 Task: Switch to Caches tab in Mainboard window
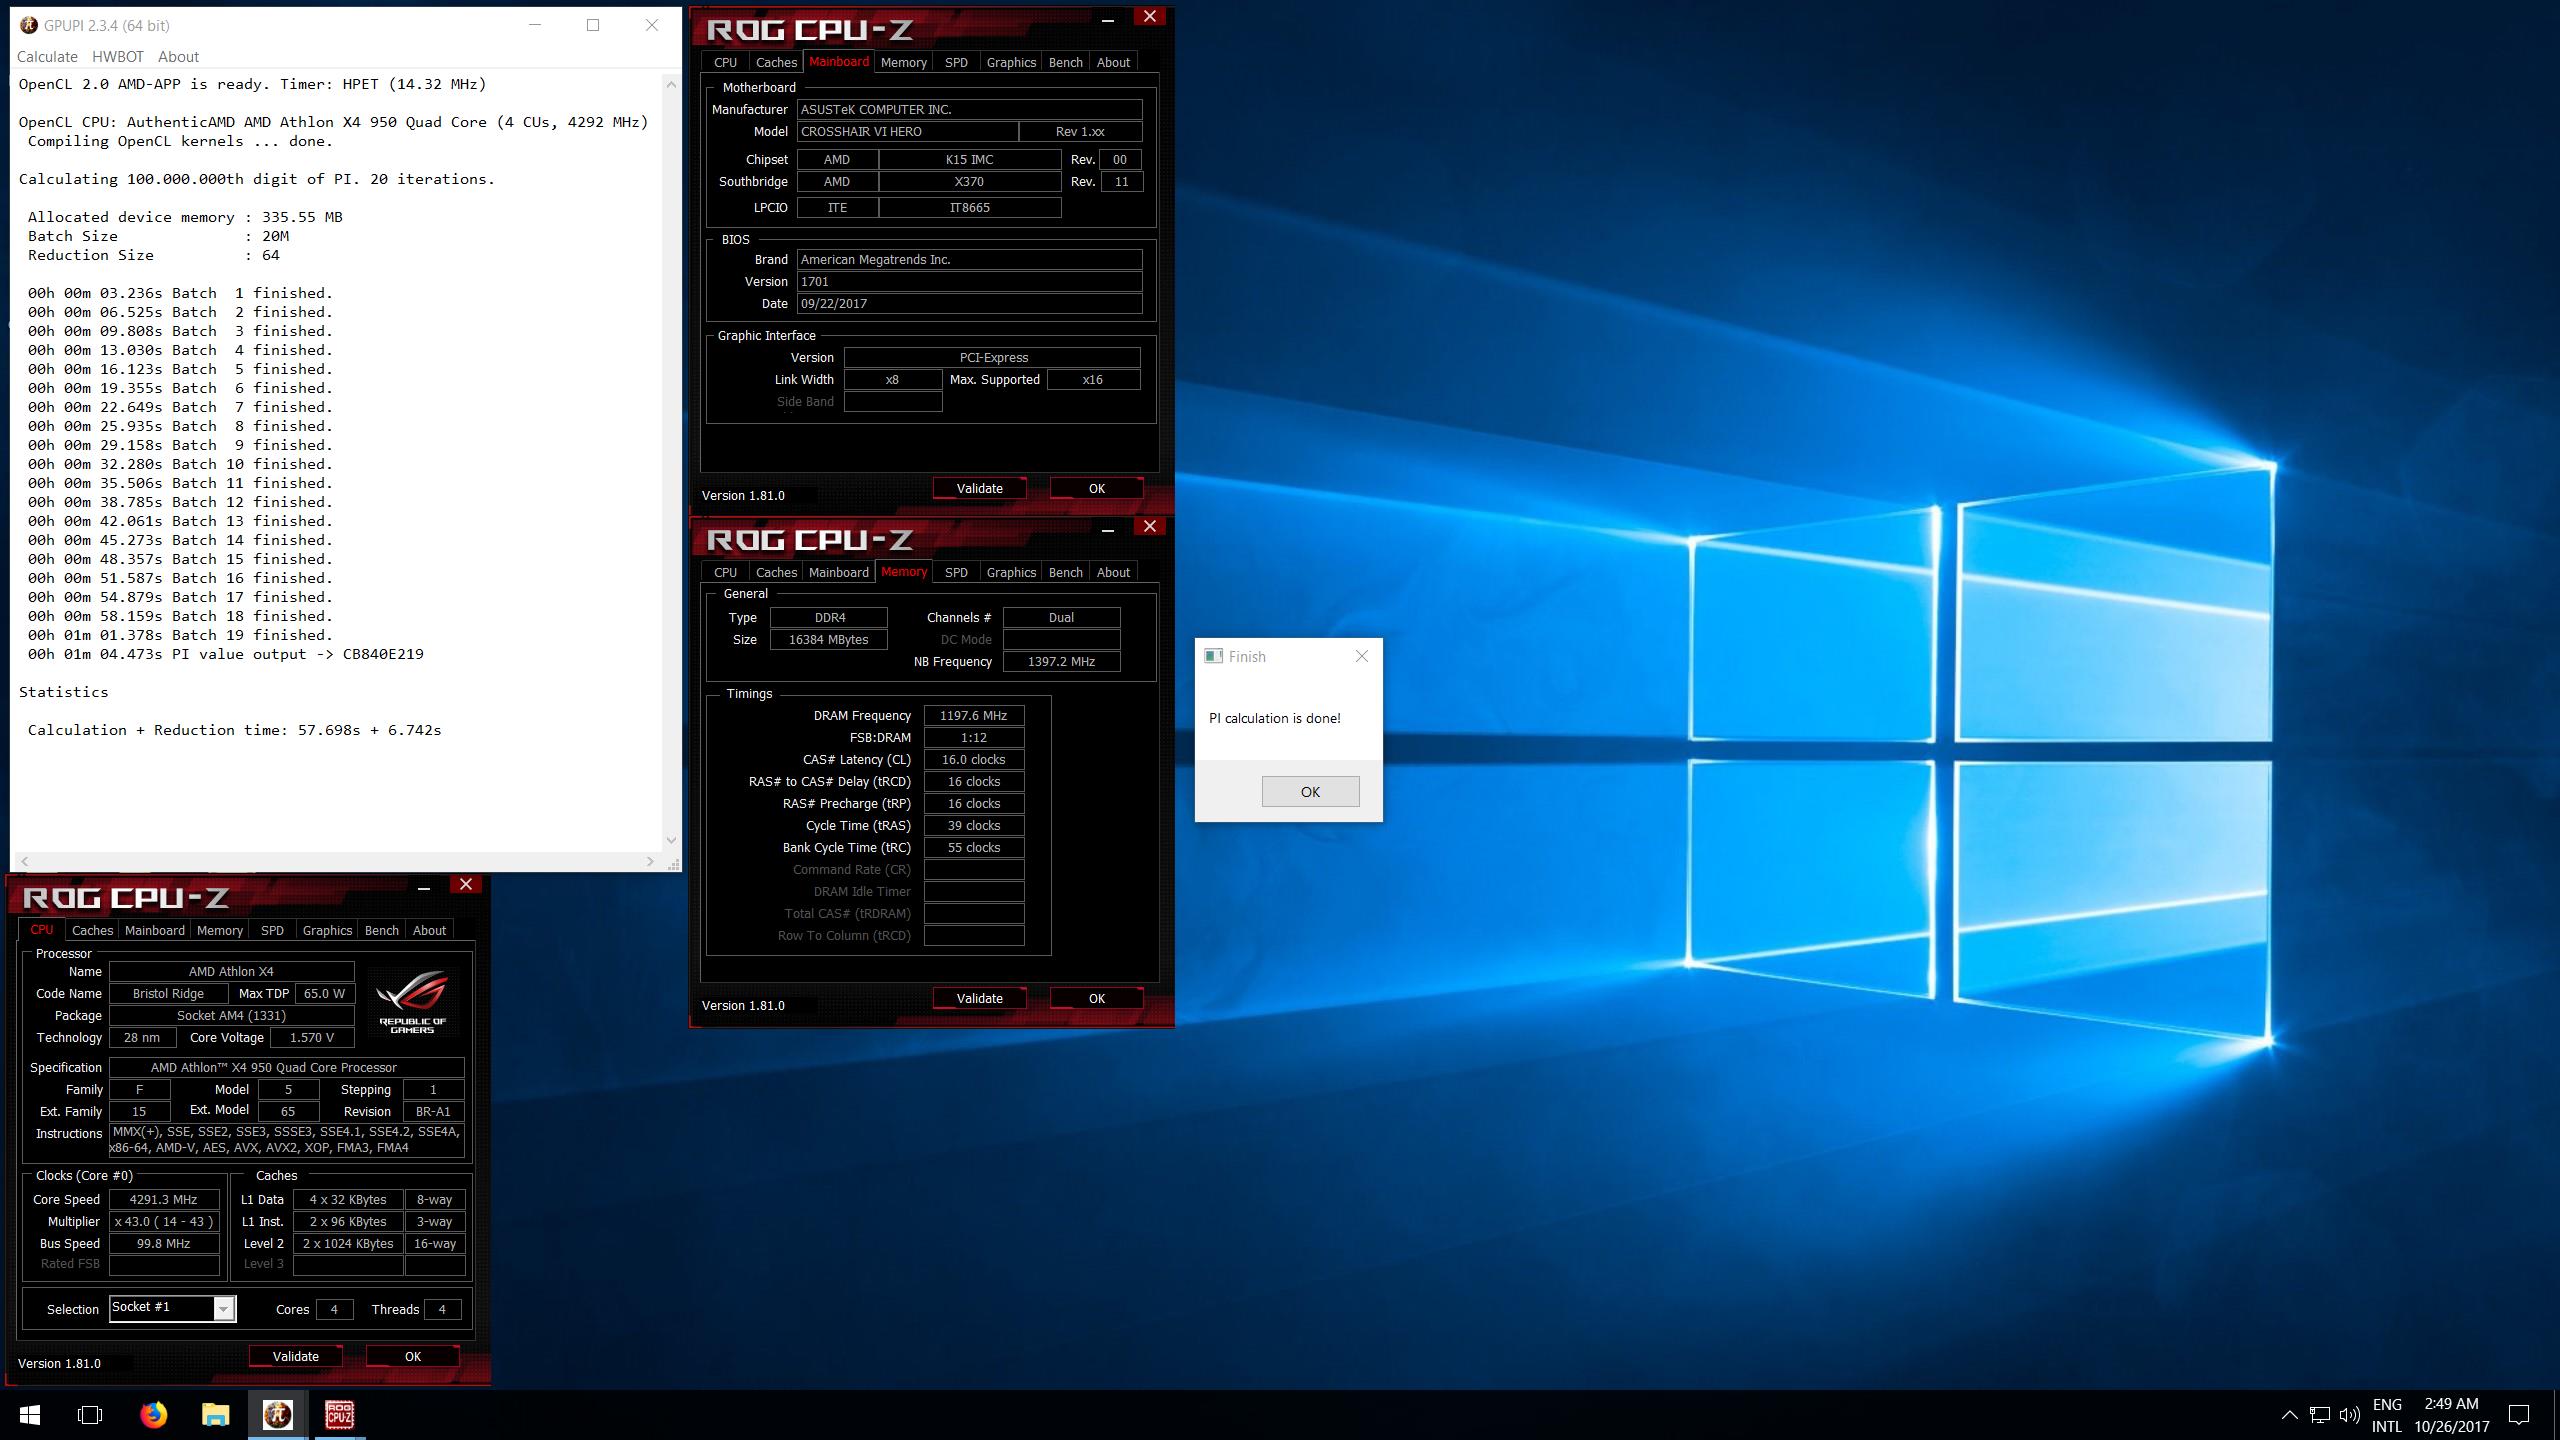tap(776, 62)
